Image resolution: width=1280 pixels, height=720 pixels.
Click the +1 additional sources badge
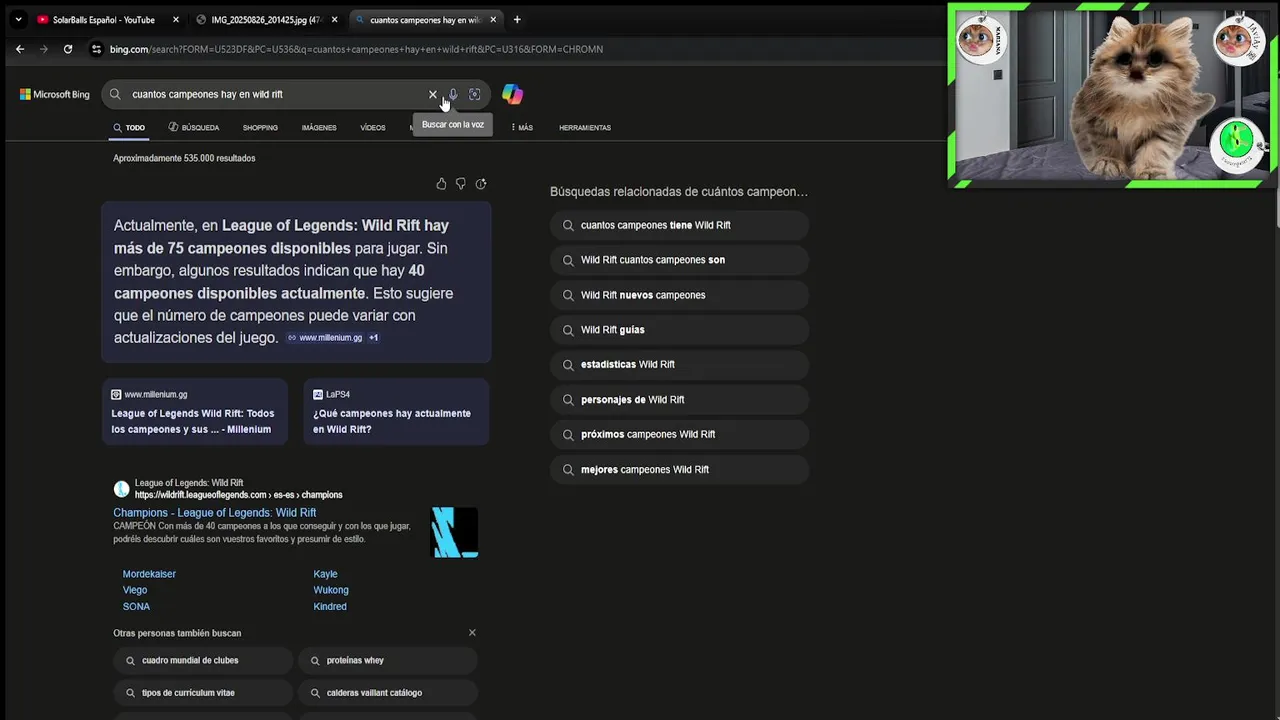point(373,338)
